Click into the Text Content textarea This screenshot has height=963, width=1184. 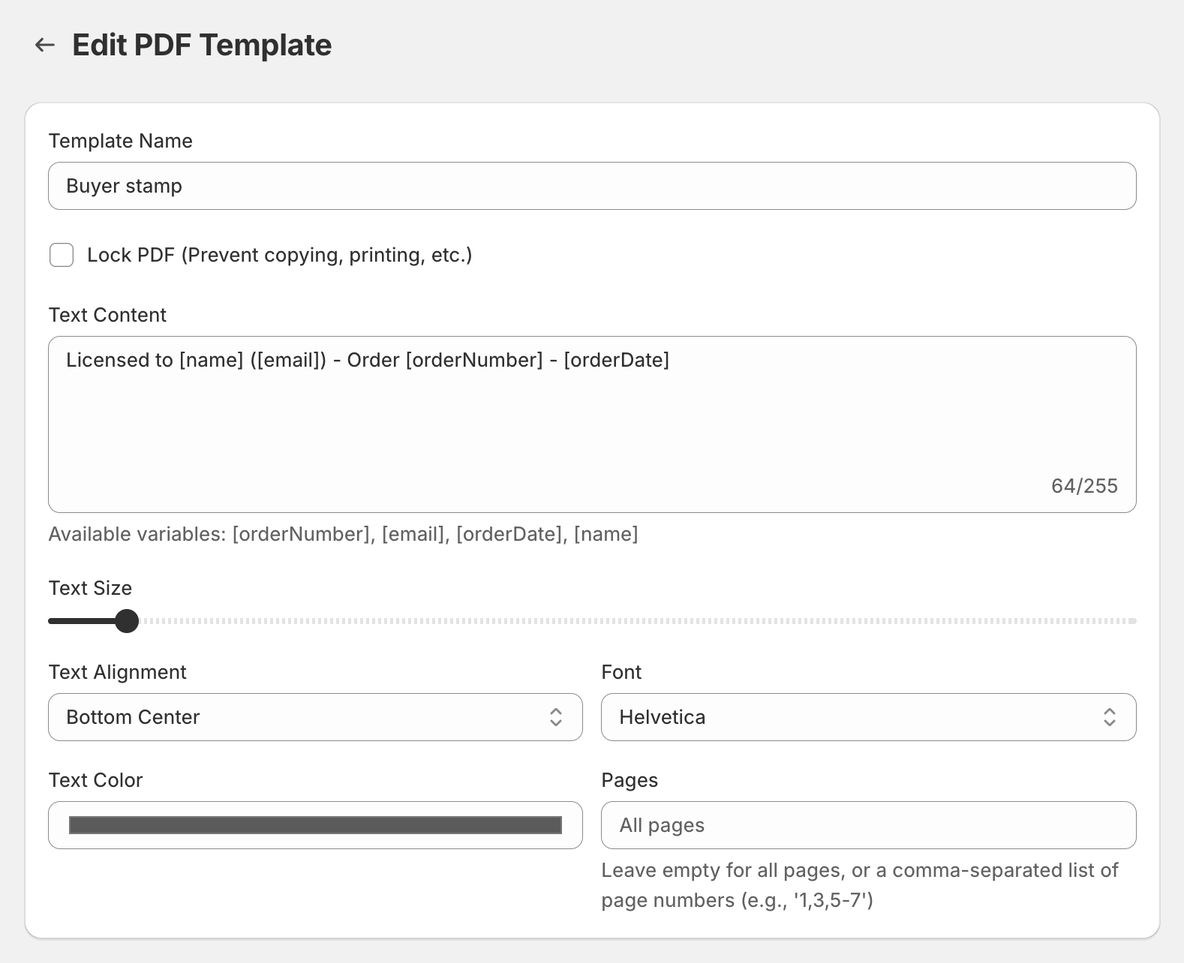[x=592, y=424]
